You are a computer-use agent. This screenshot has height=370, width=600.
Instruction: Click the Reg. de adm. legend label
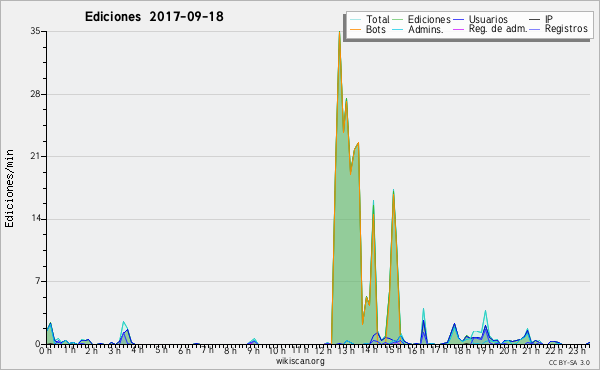click(498, 29)
